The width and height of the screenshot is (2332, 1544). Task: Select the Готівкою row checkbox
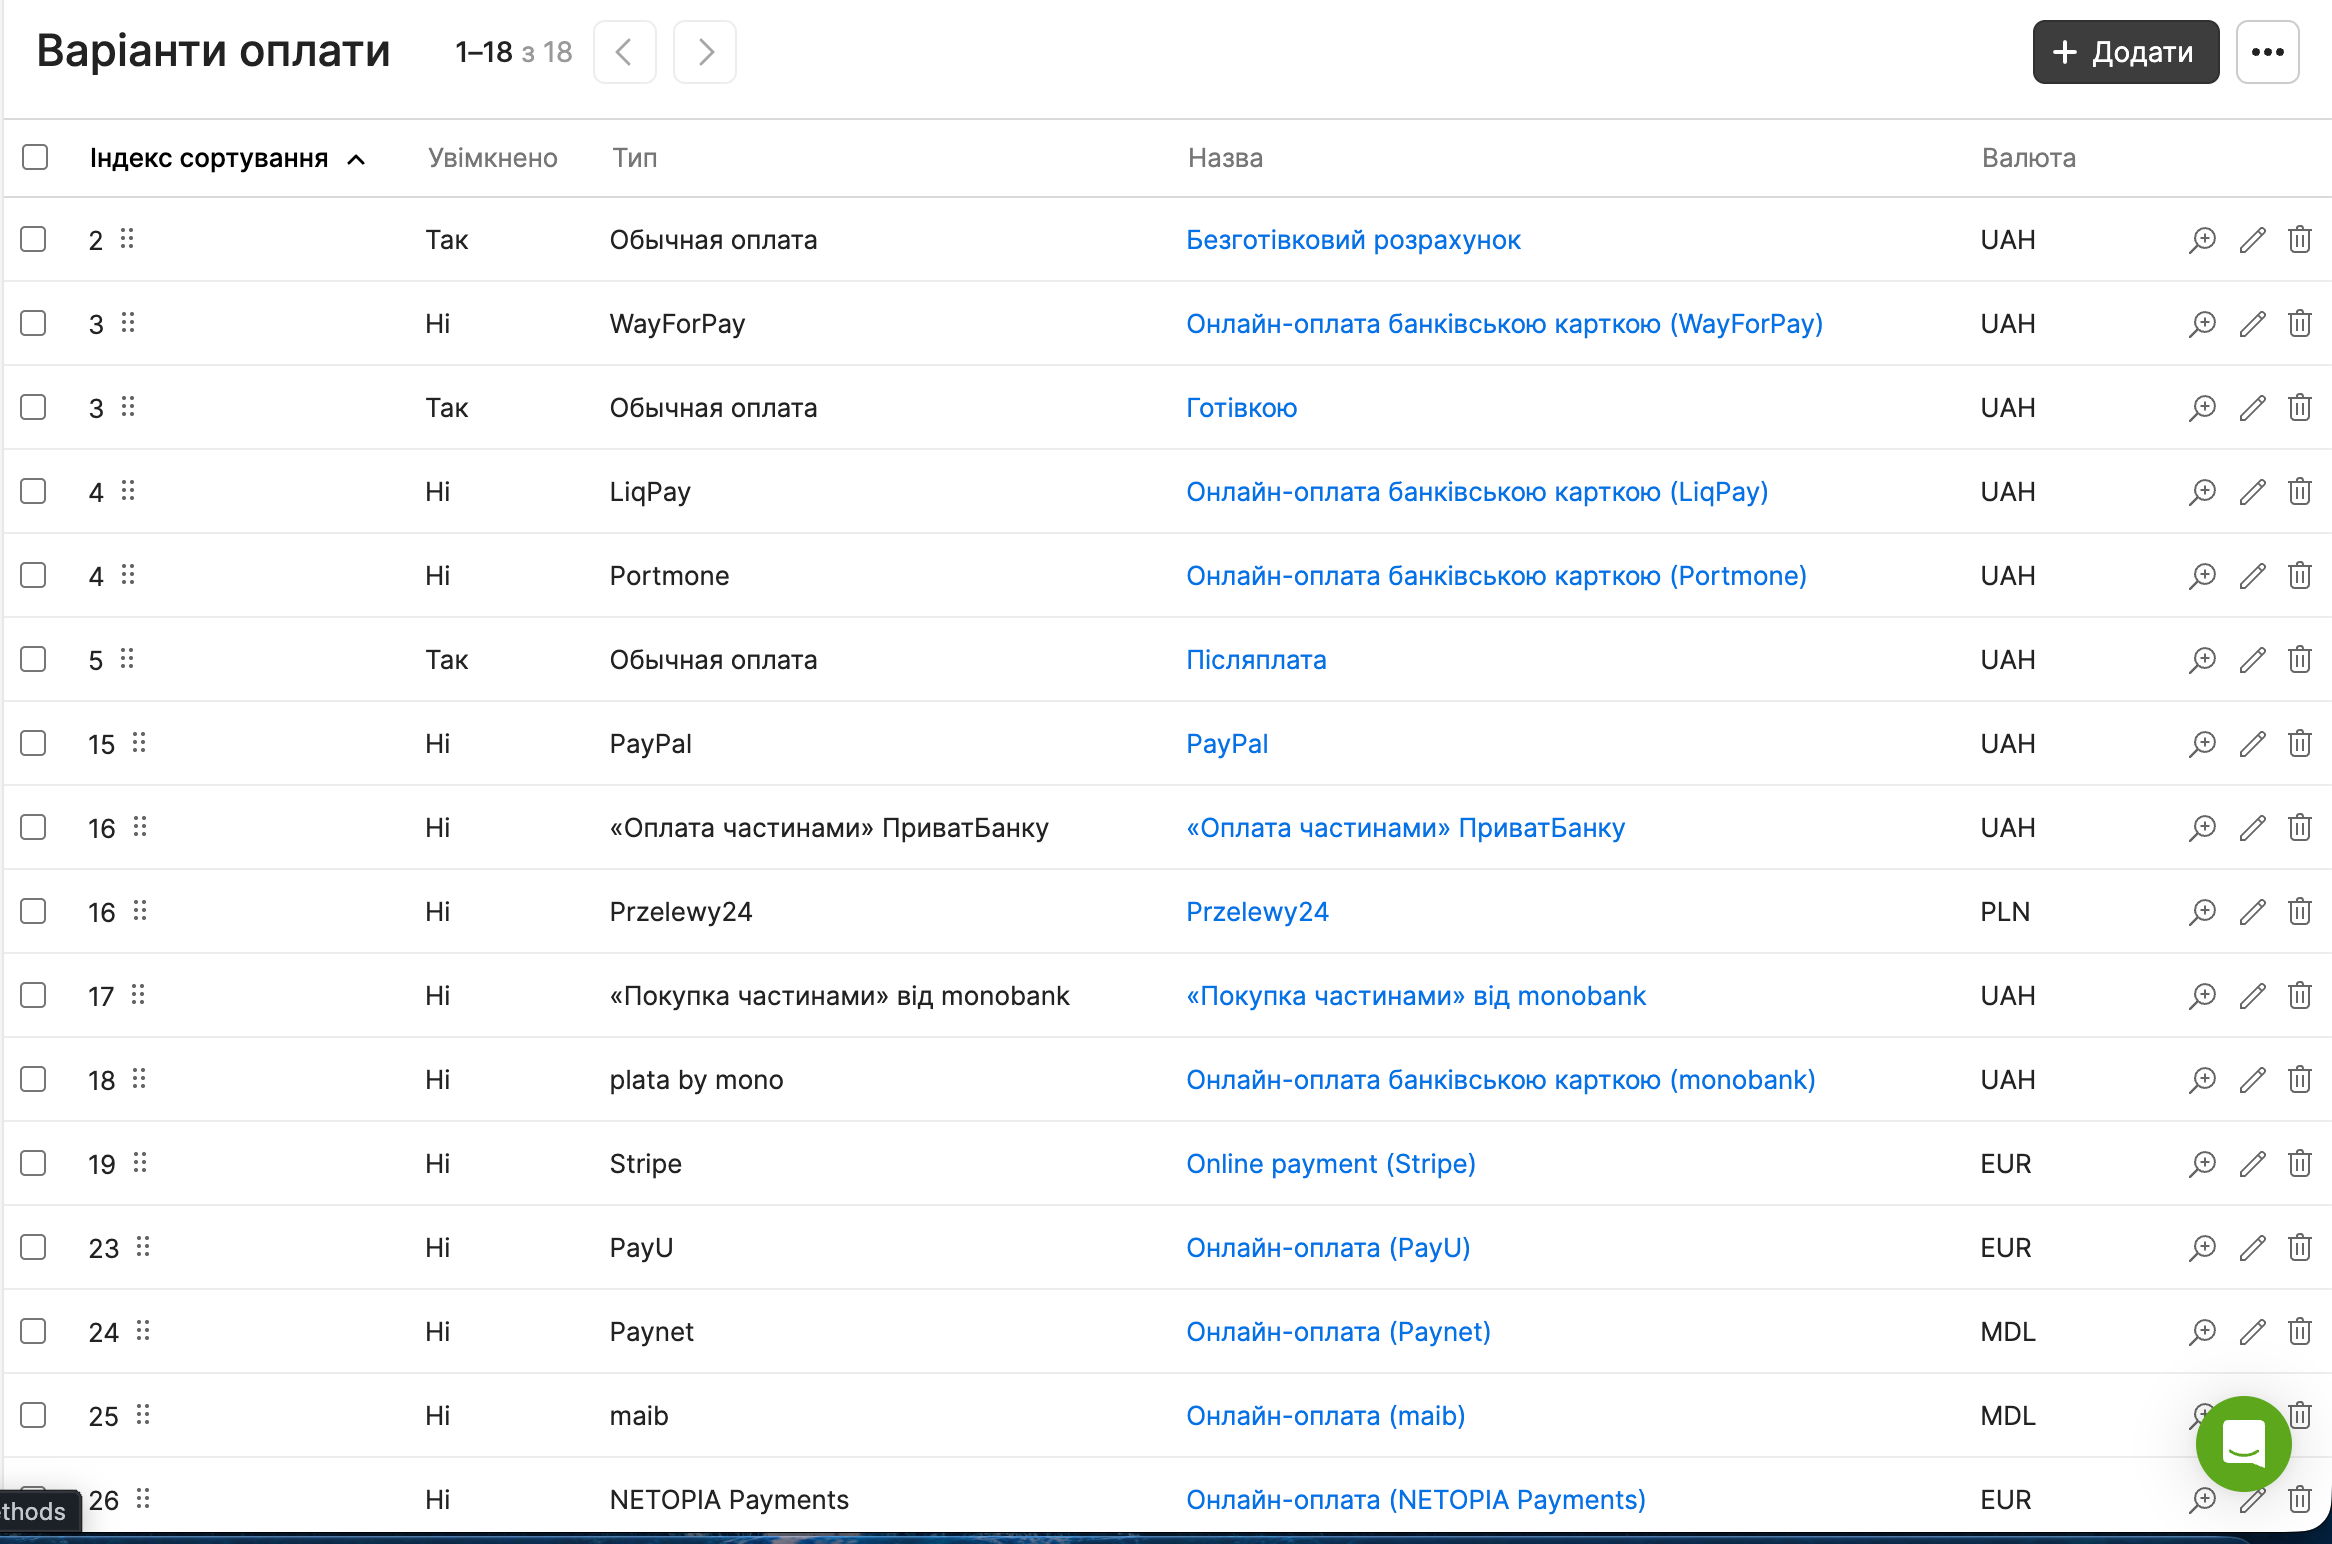click(33, 407)
